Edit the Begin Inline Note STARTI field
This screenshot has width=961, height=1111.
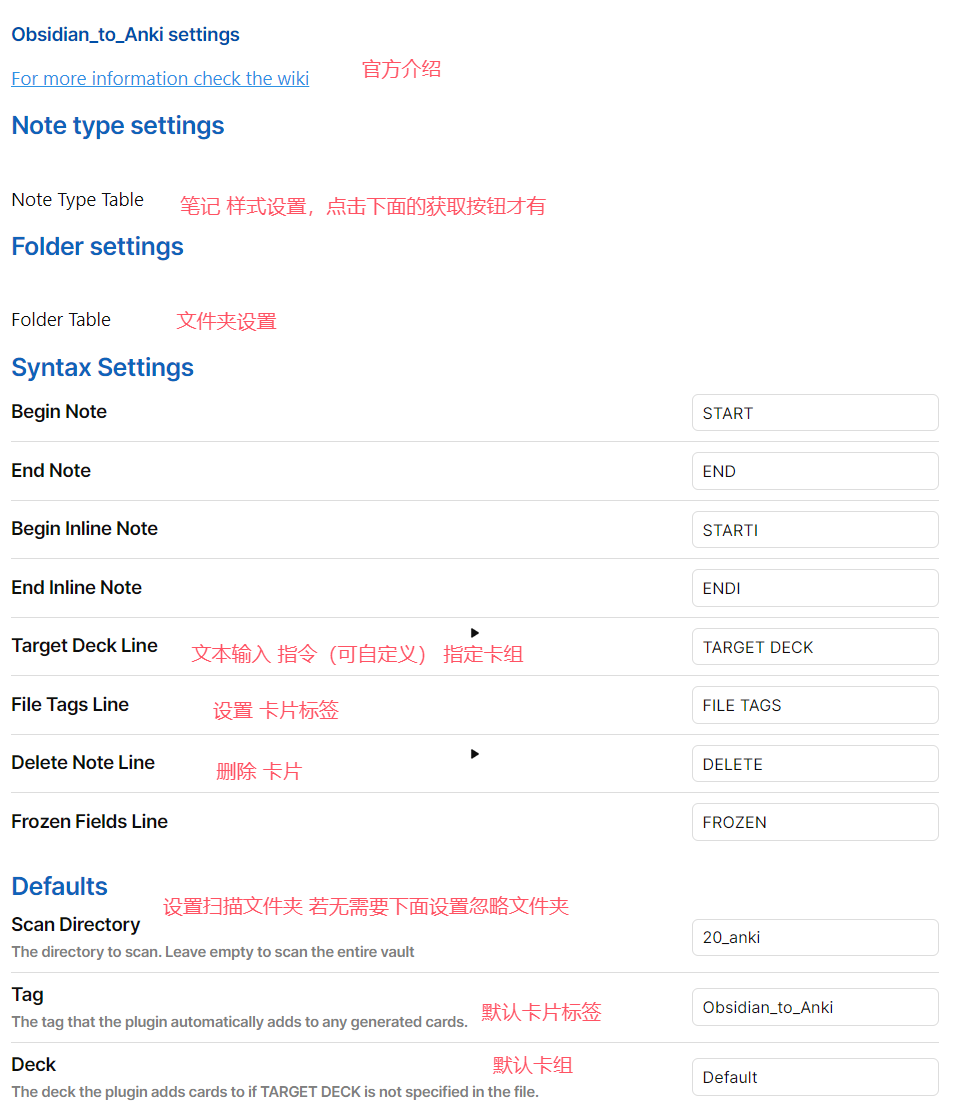coord(815,529)
